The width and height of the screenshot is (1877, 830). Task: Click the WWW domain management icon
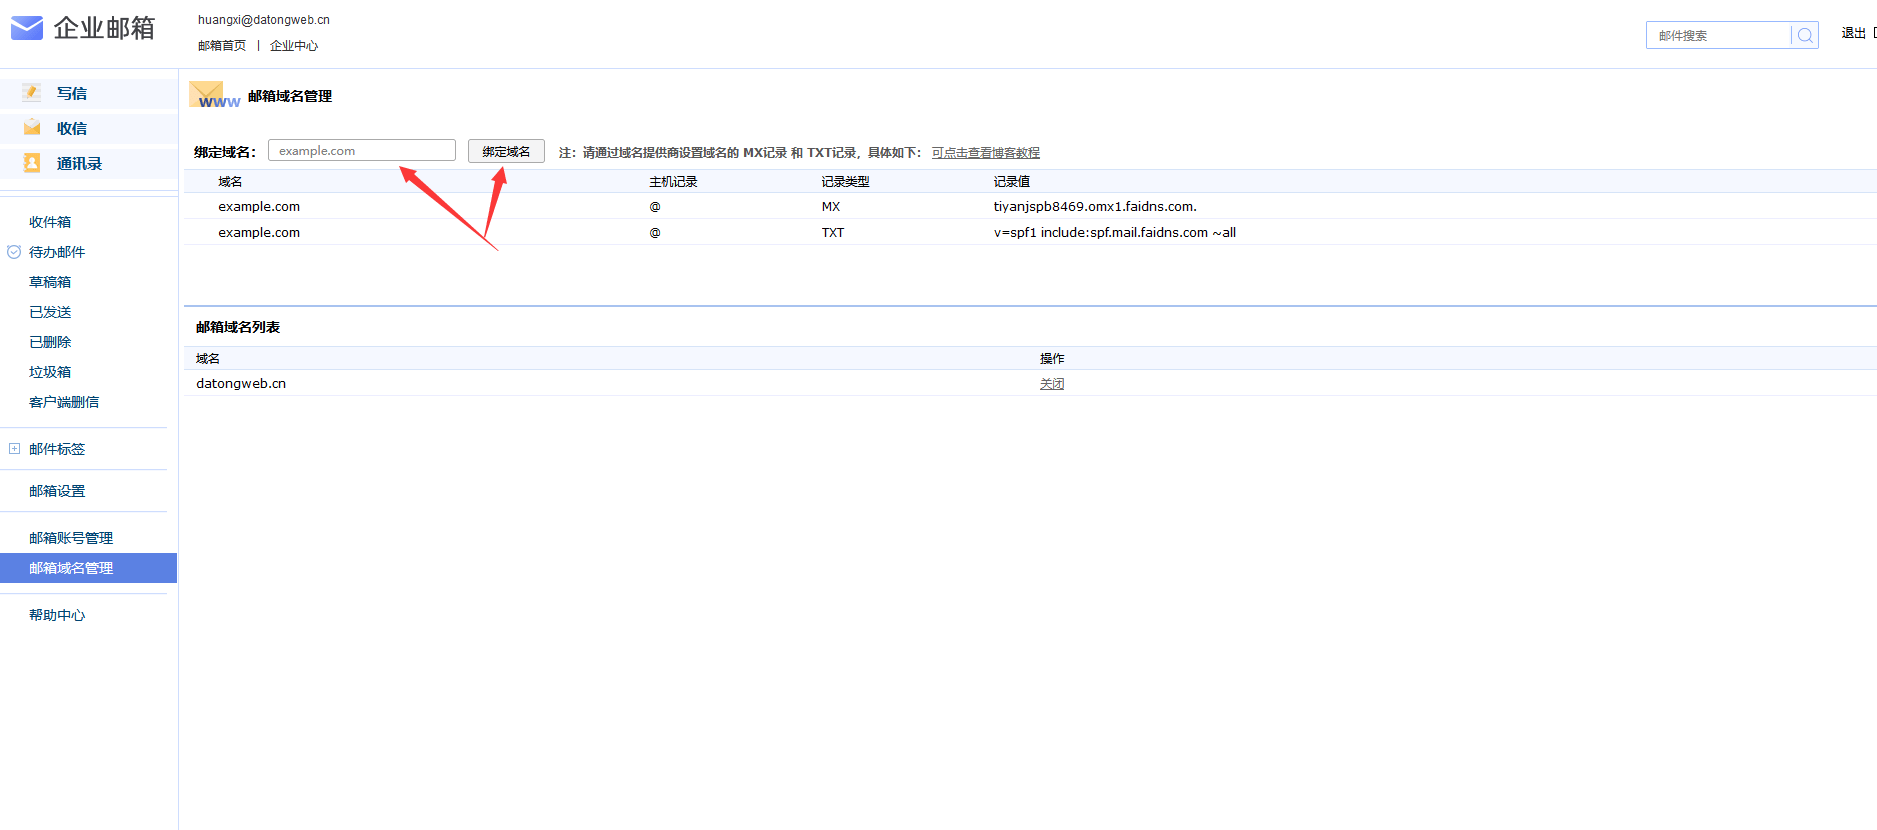(x=212, y=96)
